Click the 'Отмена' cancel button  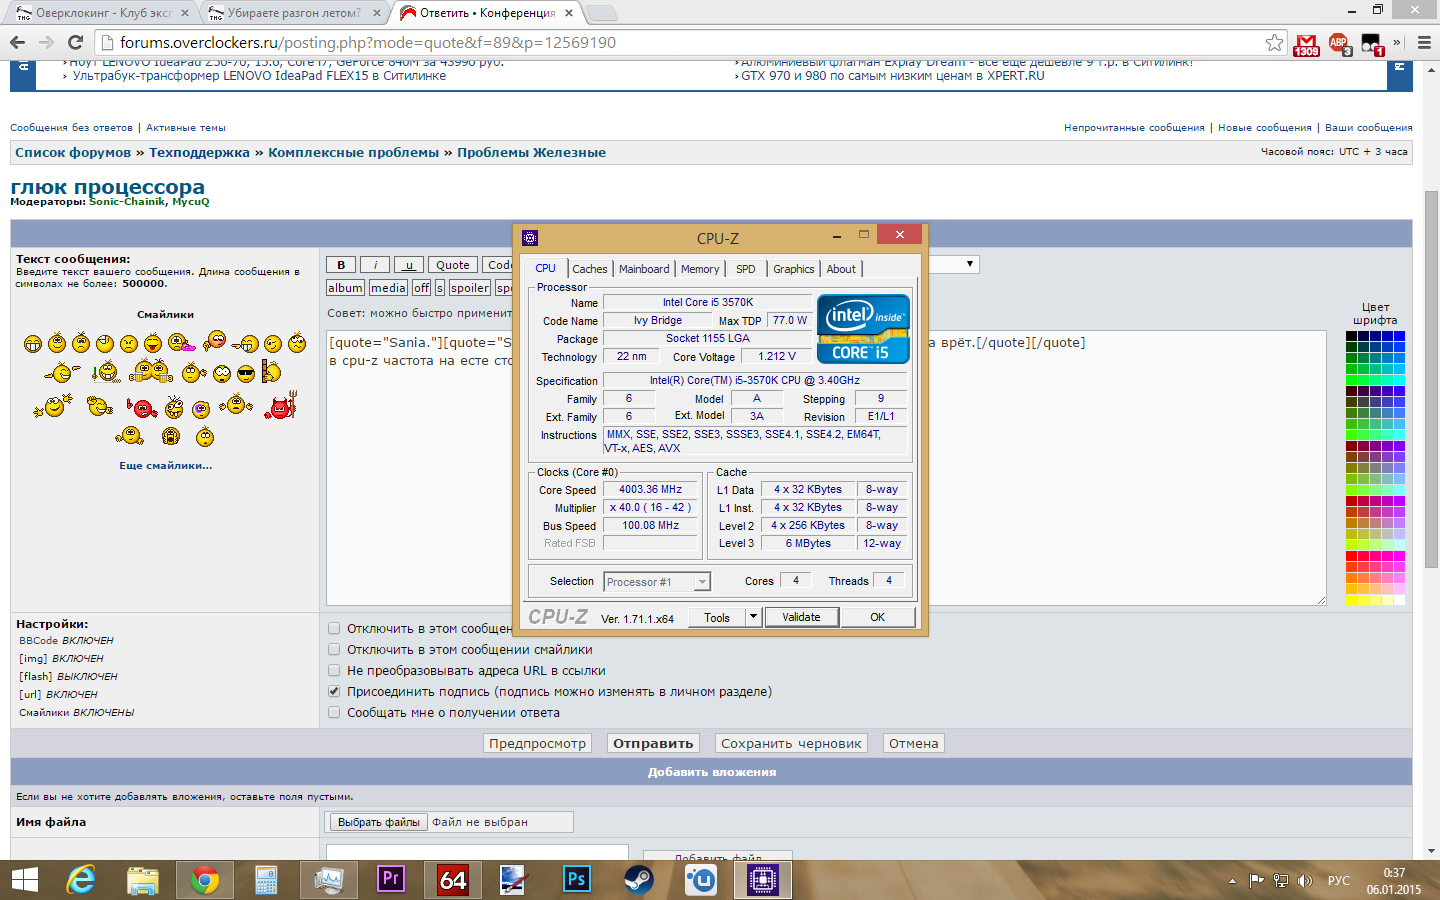(914, 743)
